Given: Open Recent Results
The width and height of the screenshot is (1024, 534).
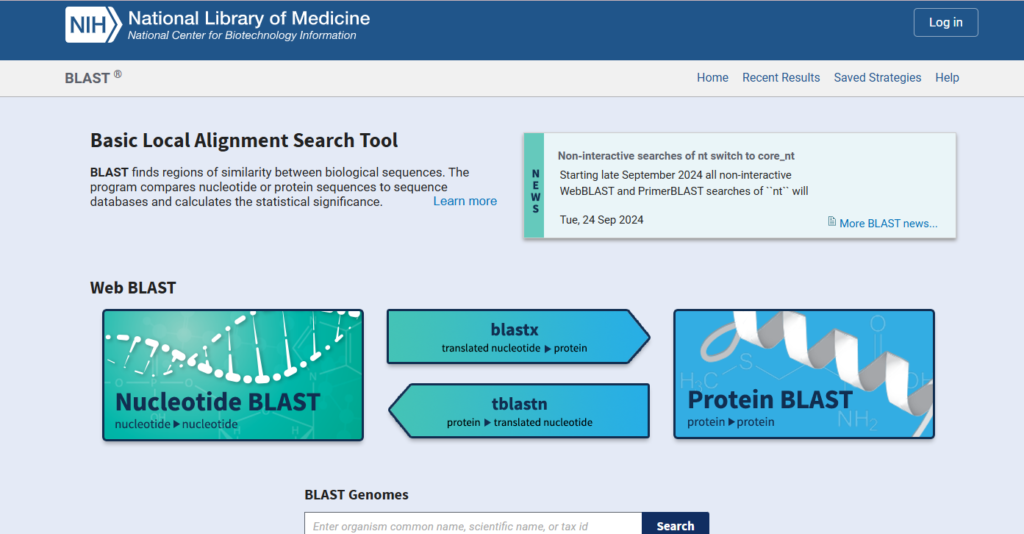Looking at the screenshot, I should 780,78.
